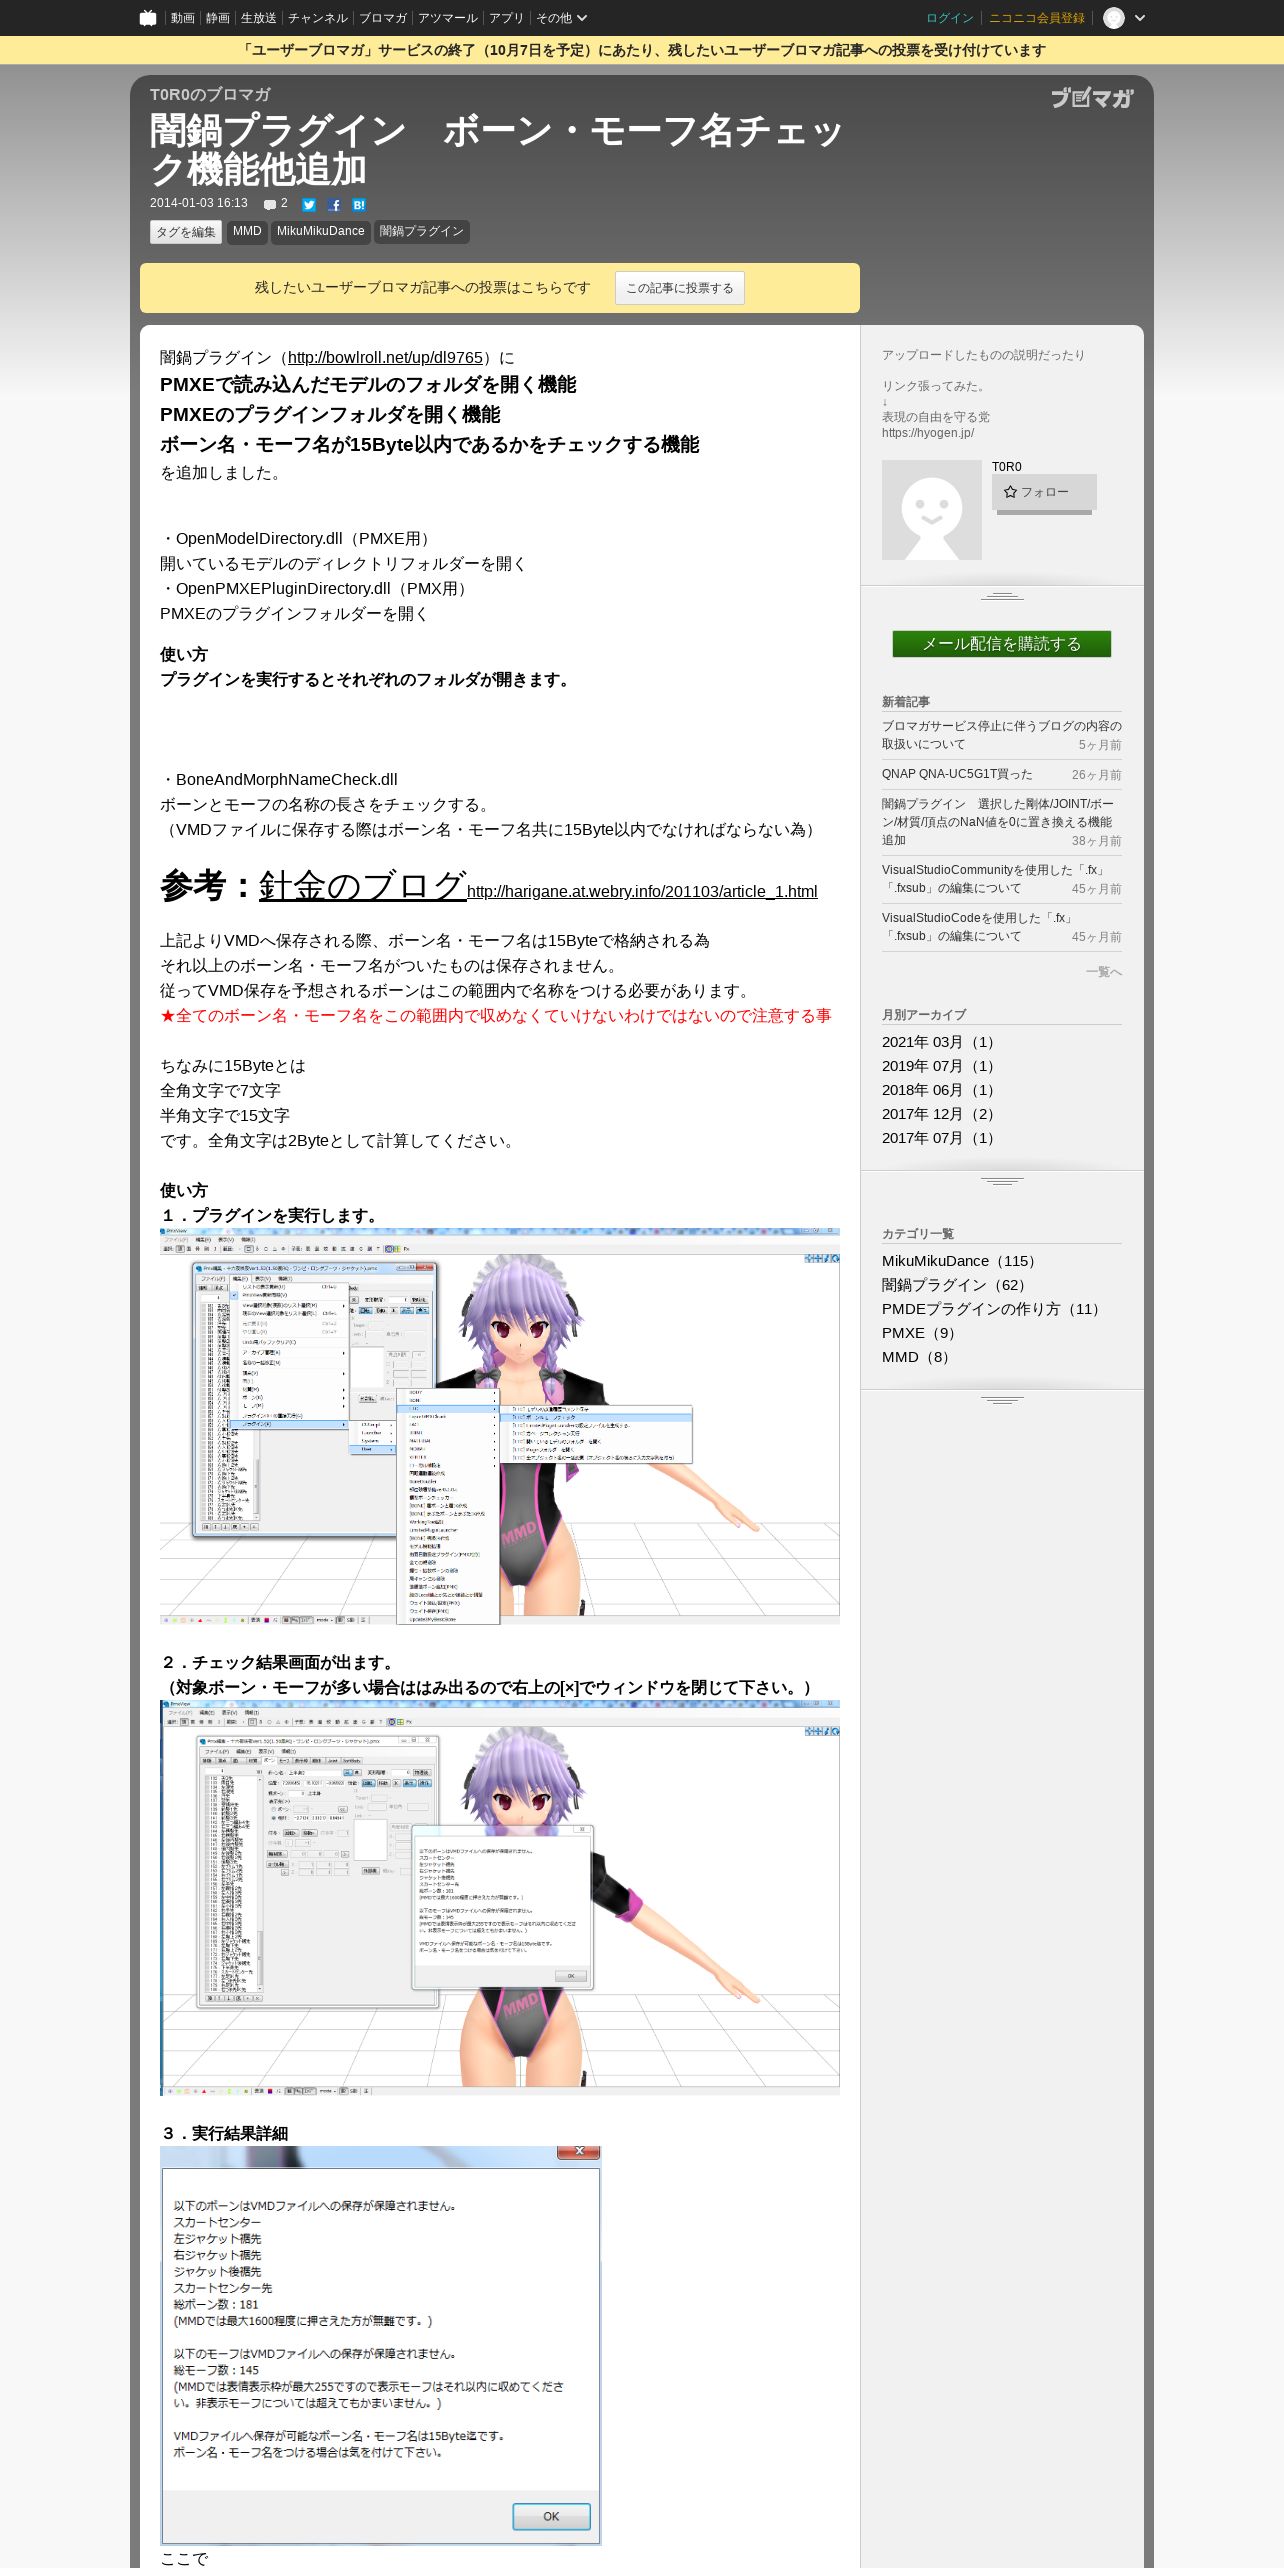Open the bowlroll.net download link
Image resolution: width=1284 pixels, height=2568 pixels.
[x=385, y=358]
